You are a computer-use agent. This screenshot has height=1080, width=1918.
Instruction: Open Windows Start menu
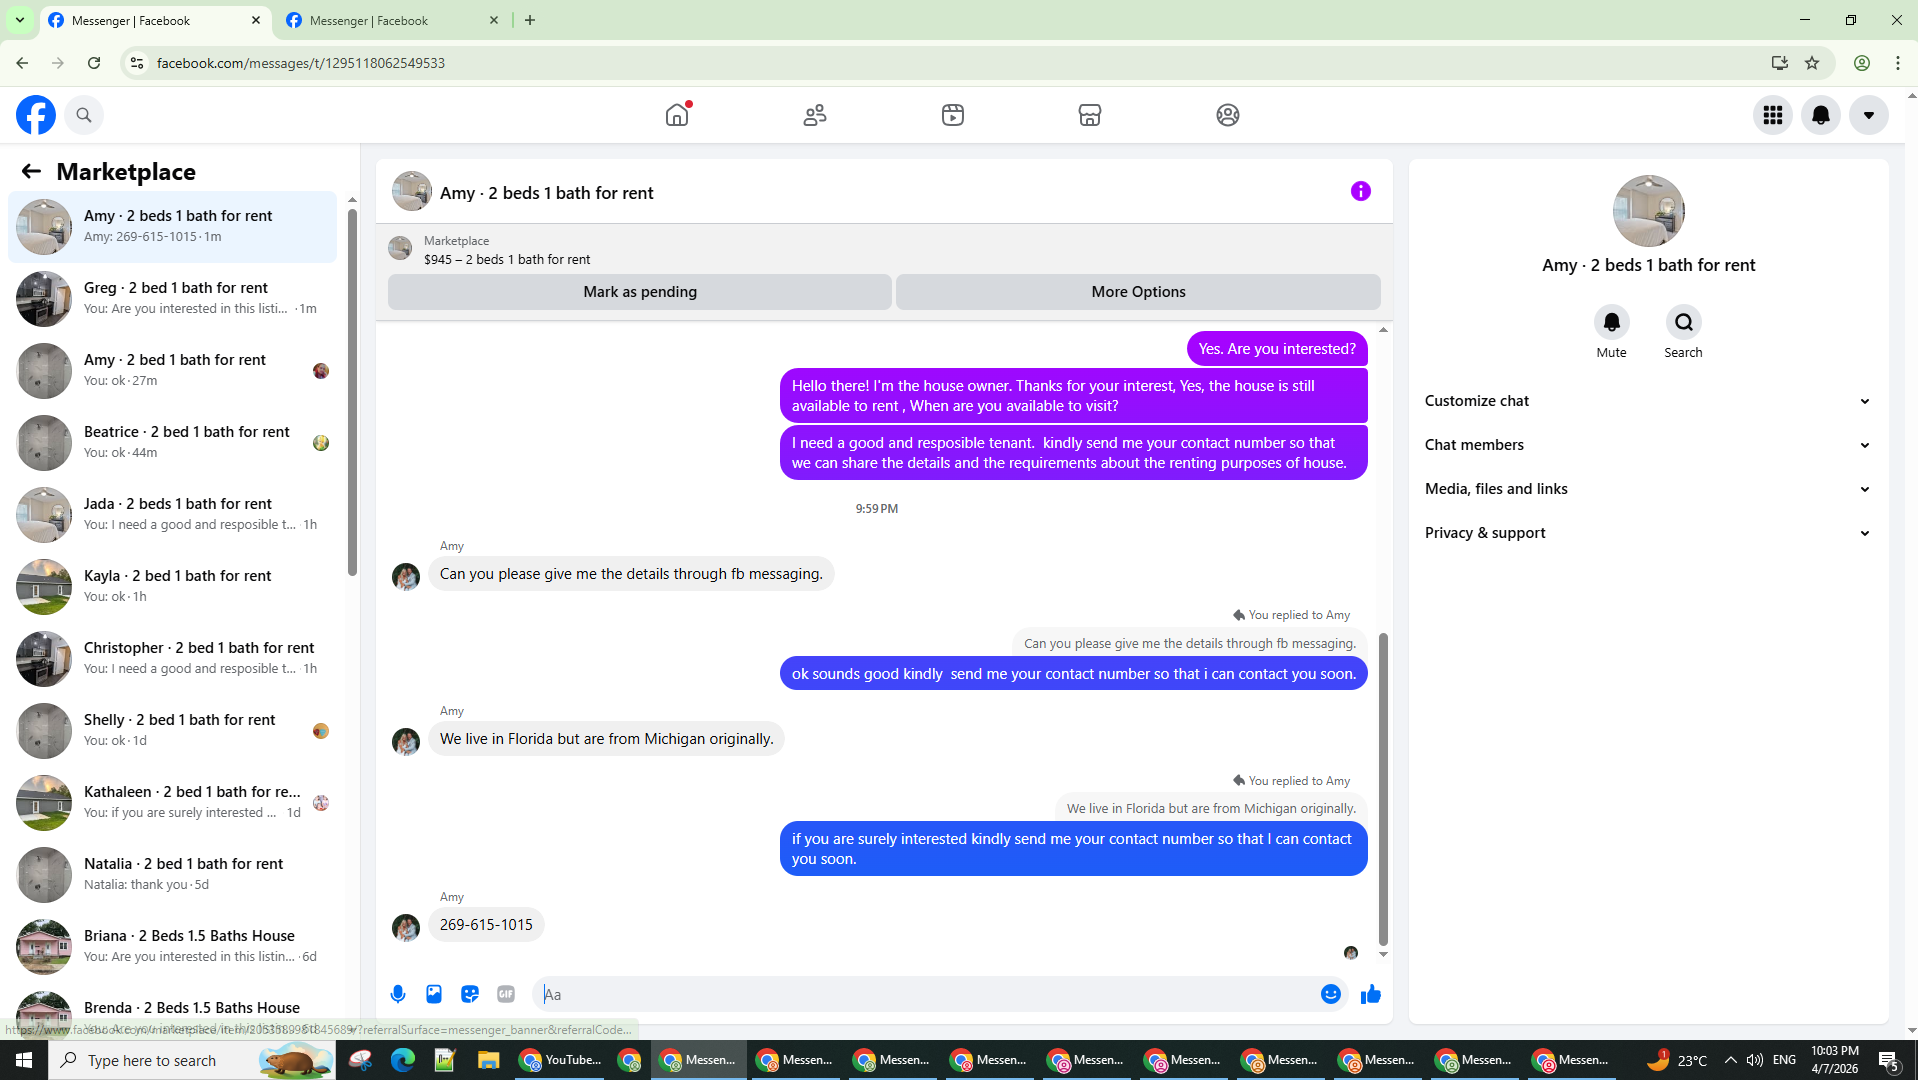24,1060
